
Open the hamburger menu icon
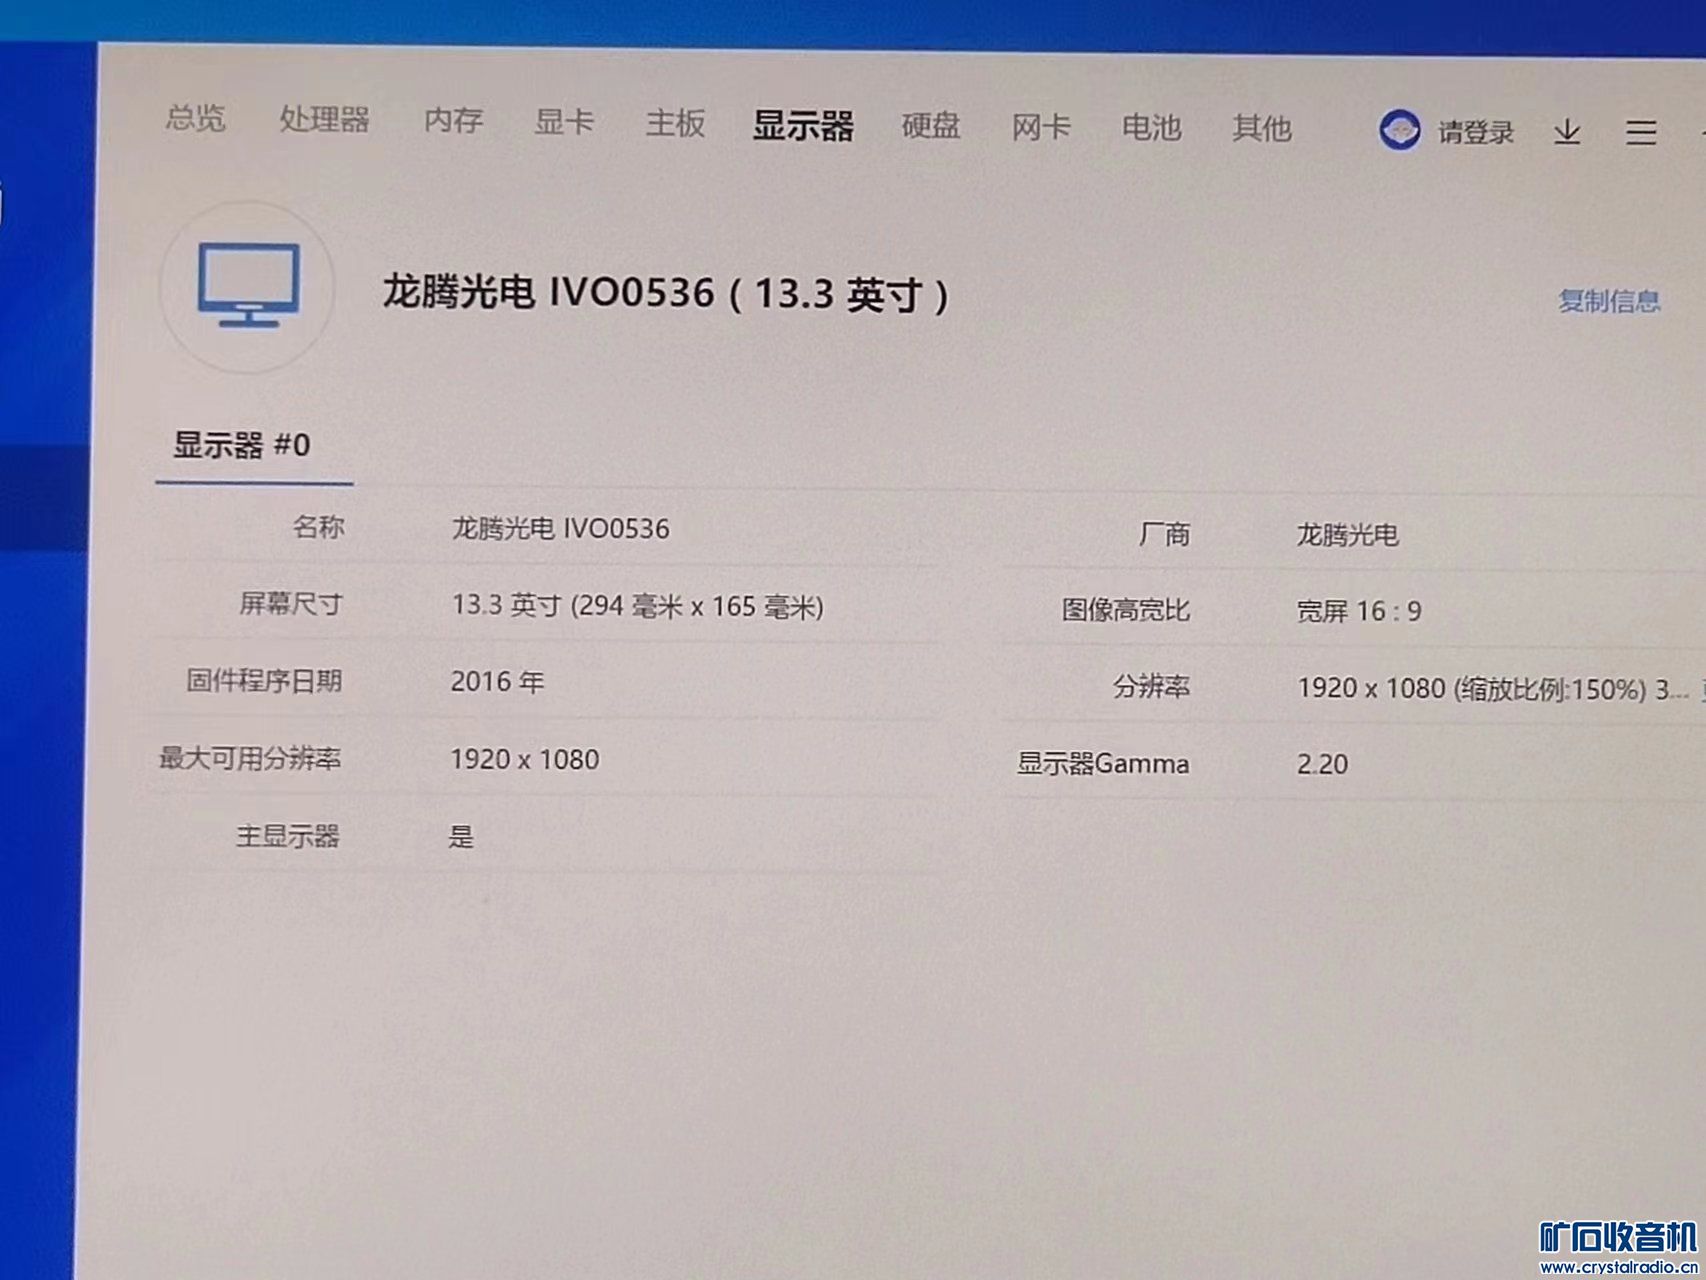pos(1641,132)
